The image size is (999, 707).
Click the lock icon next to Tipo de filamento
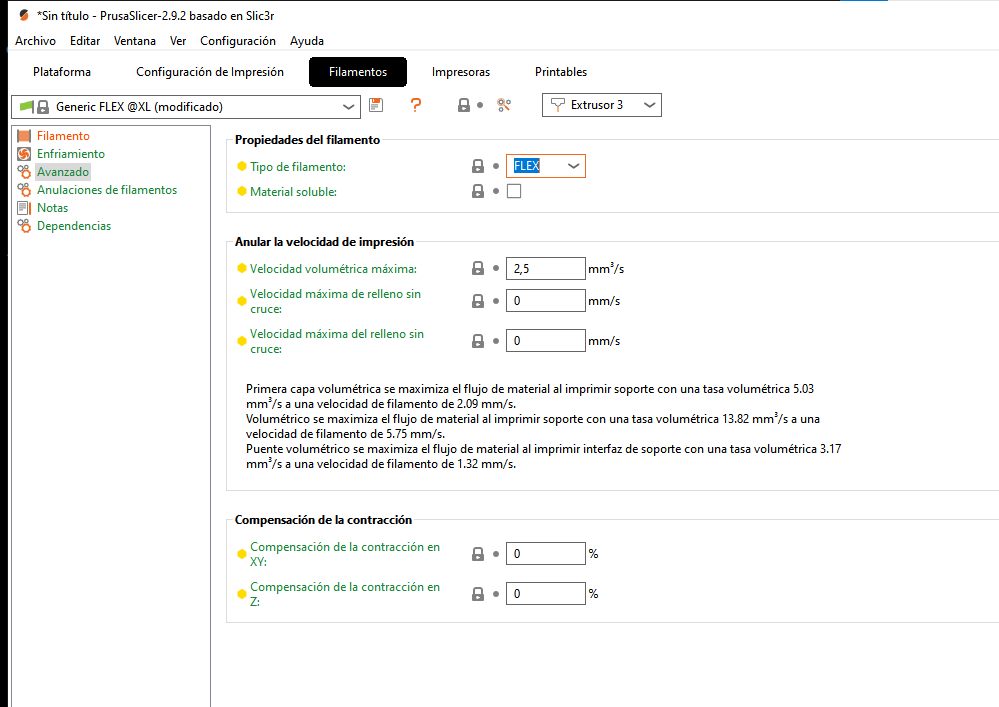(478, 166)
